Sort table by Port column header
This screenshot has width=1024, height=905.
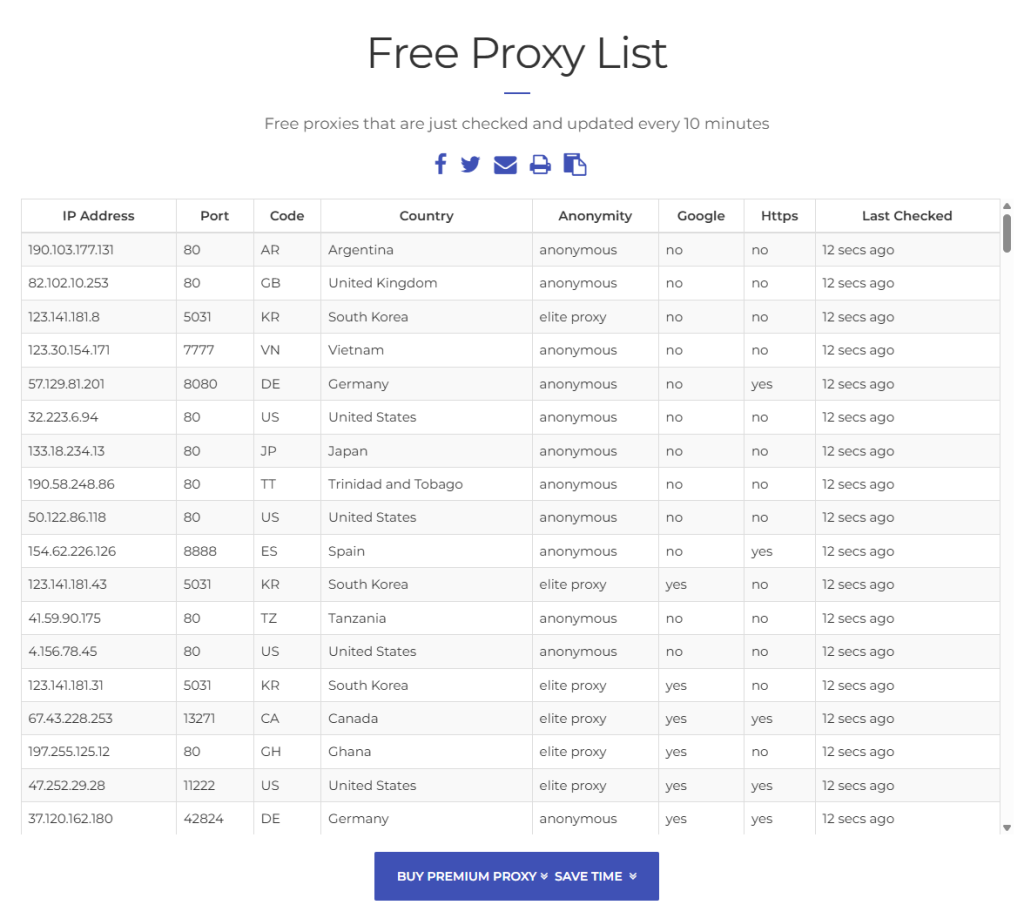click(215, 216)
